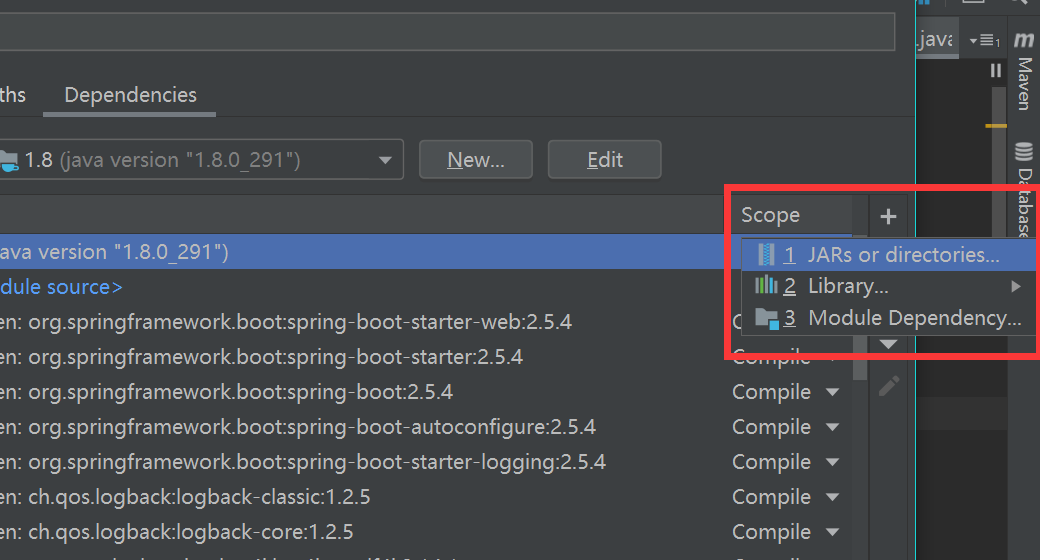Click the Edit SDK button
1040x560 pixels.
[604, 160]
